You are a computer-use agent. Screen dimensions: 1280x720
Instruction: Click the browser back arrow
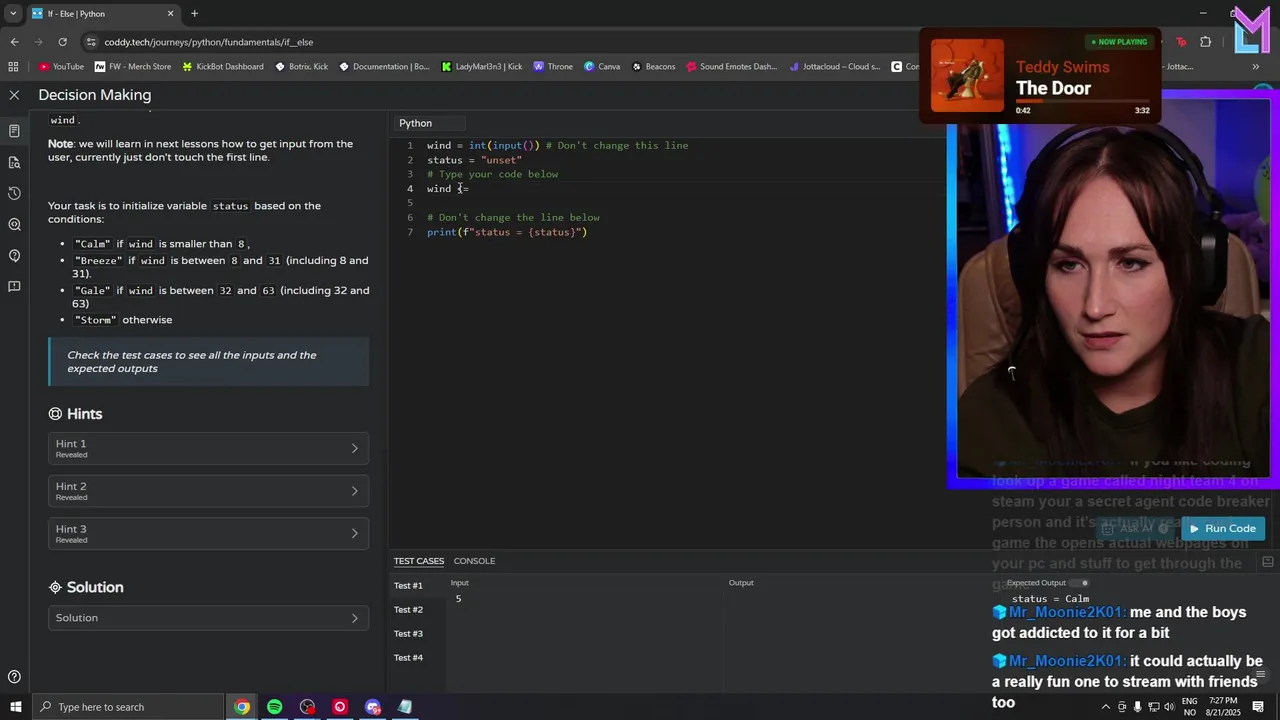(x=14, y=42)
